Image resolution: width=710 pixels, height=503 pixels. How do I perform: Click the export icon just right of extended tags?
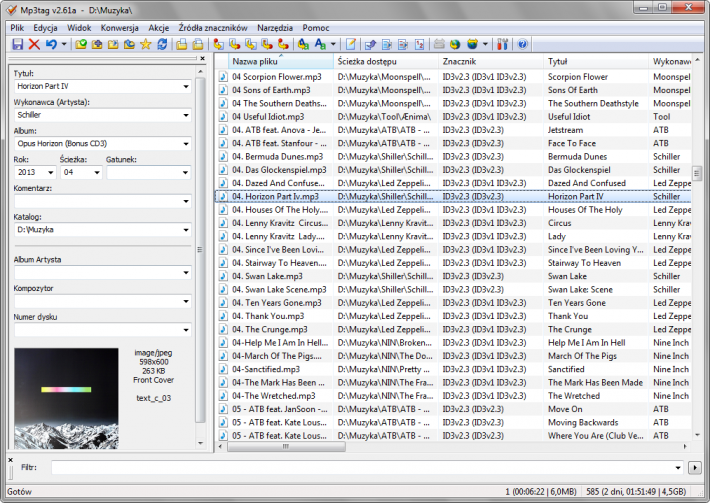370,44
